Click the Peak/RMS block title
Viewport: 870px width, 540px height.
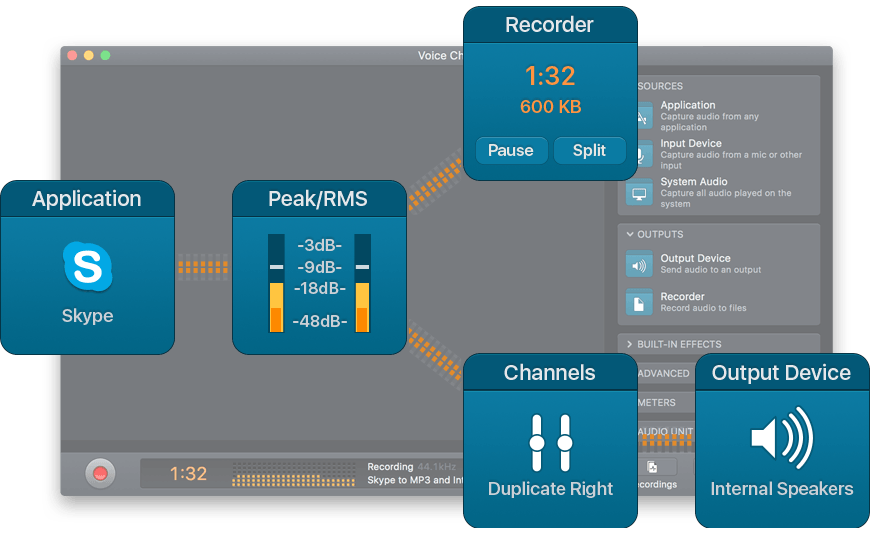(x=318, y=199)
